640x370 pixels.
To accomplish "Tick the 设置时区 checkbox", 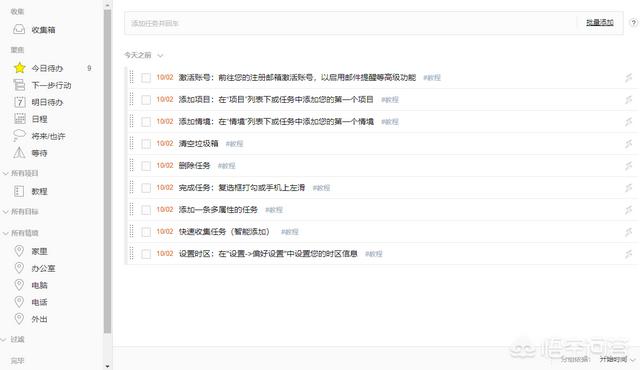I will pos(146,254).
